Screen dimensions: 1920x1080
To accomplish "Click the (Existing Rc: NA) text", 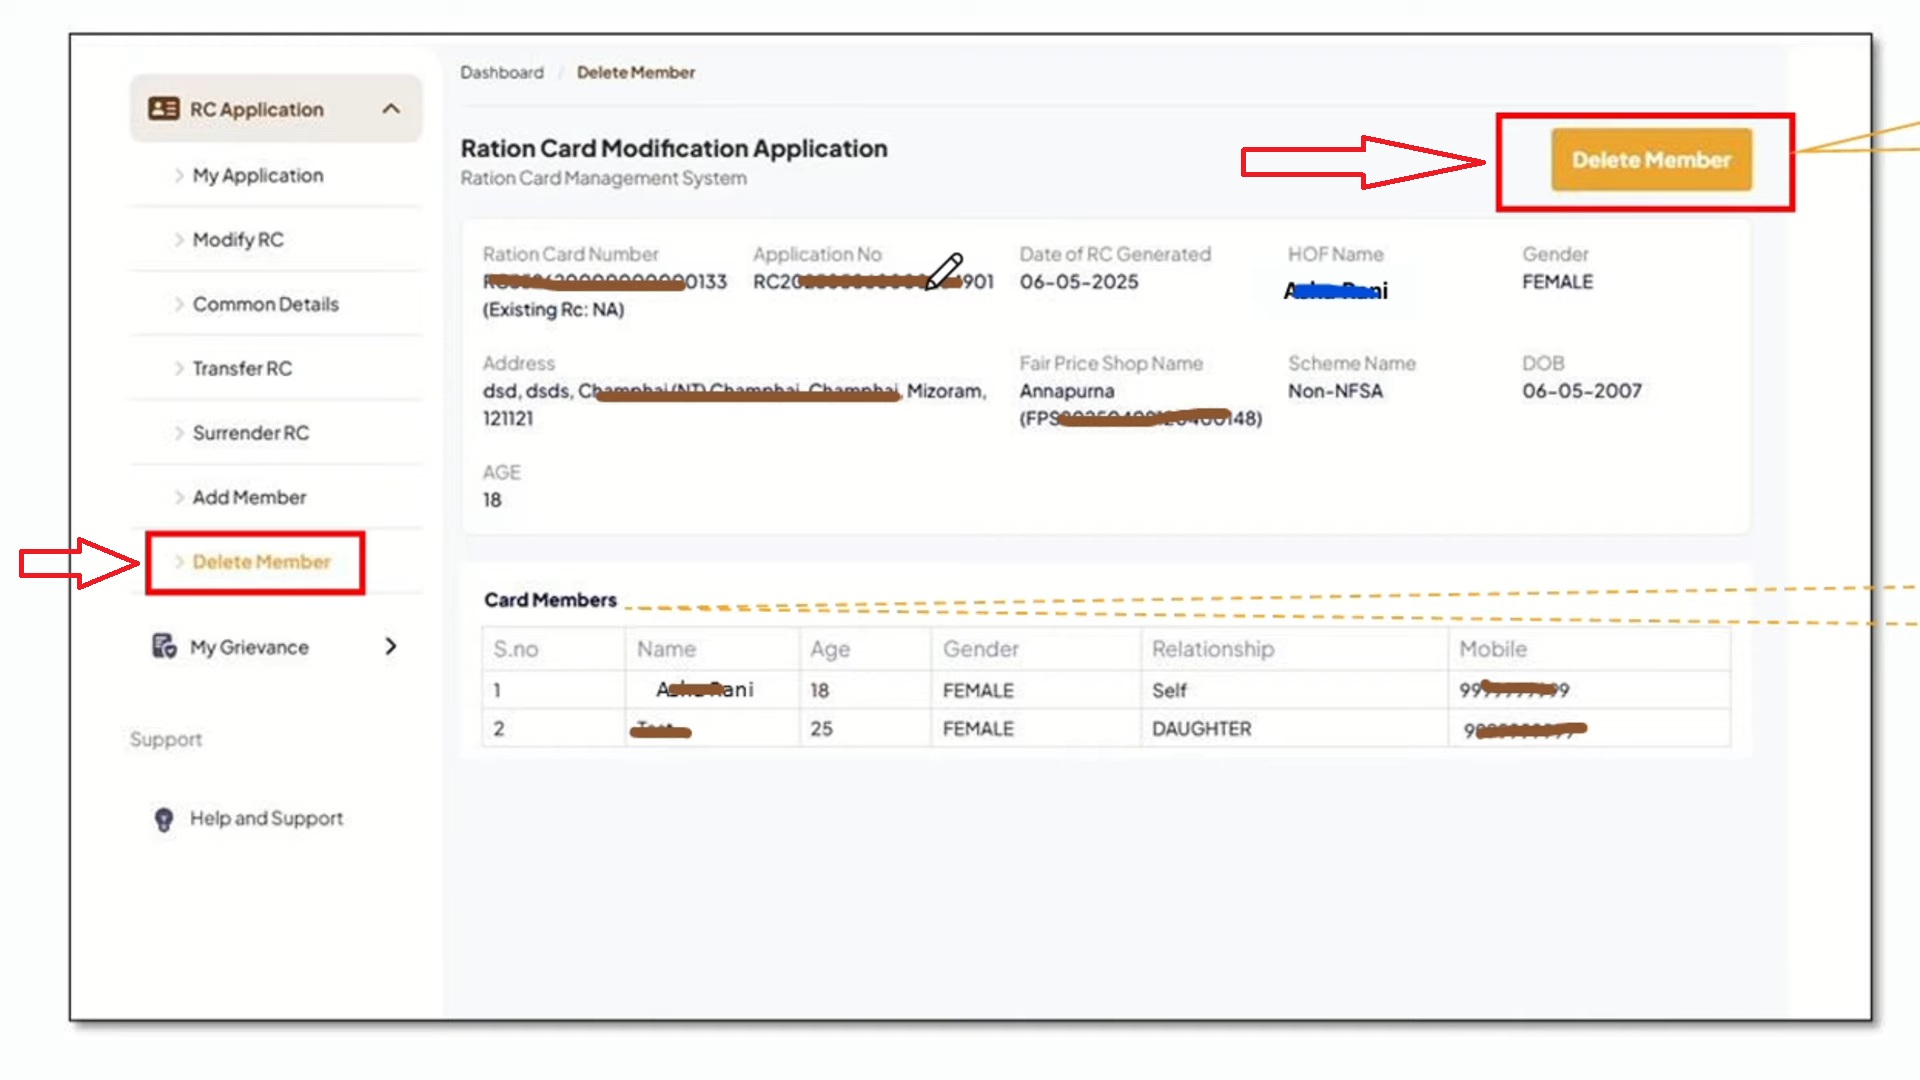I will pyautogui.click(x=553, y=310).
